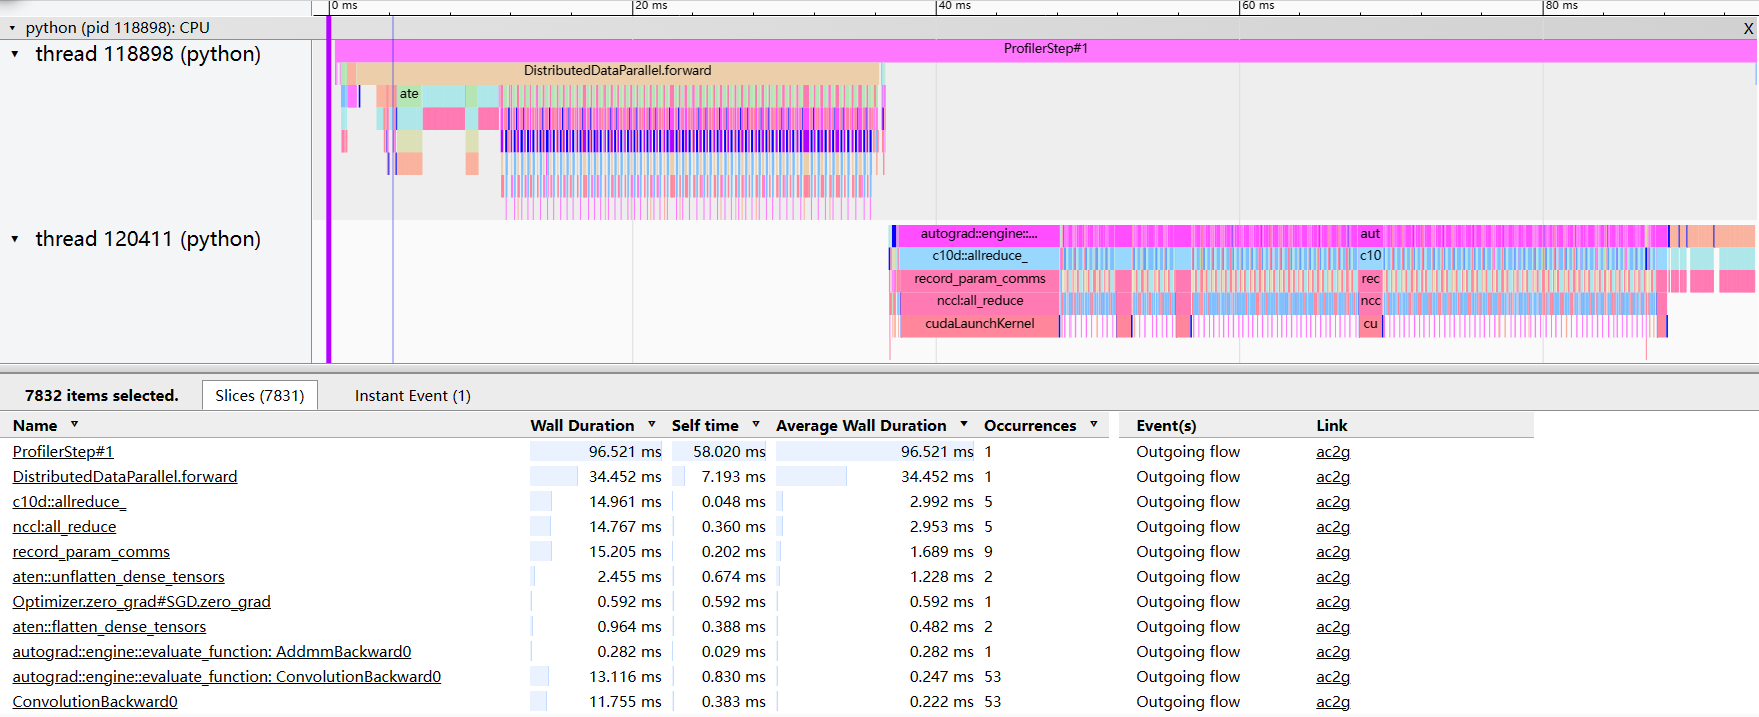This screenshot has height=717, width=1759.
Task: Collapse thread 120411 track
Action: tap(15, 239)
